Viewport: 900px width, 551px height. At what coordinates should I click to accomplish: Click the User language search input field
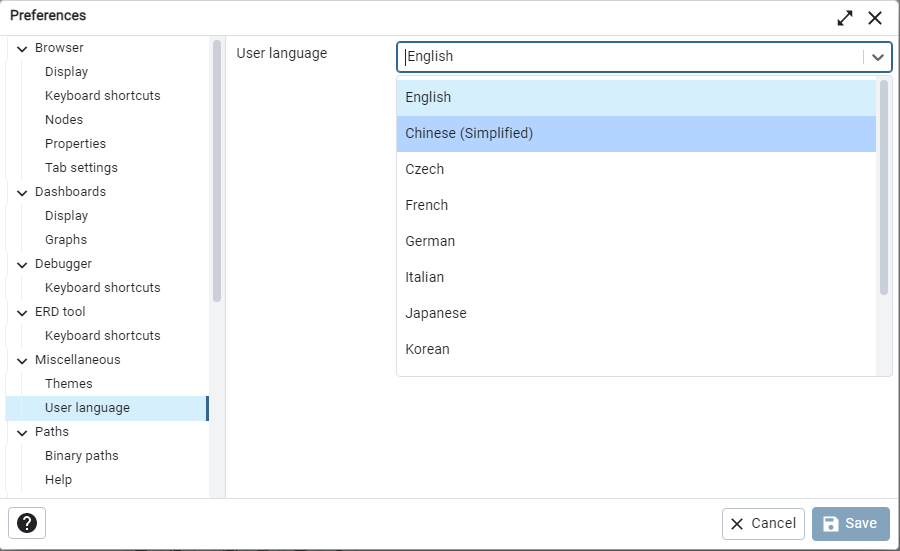coord(630,57)
